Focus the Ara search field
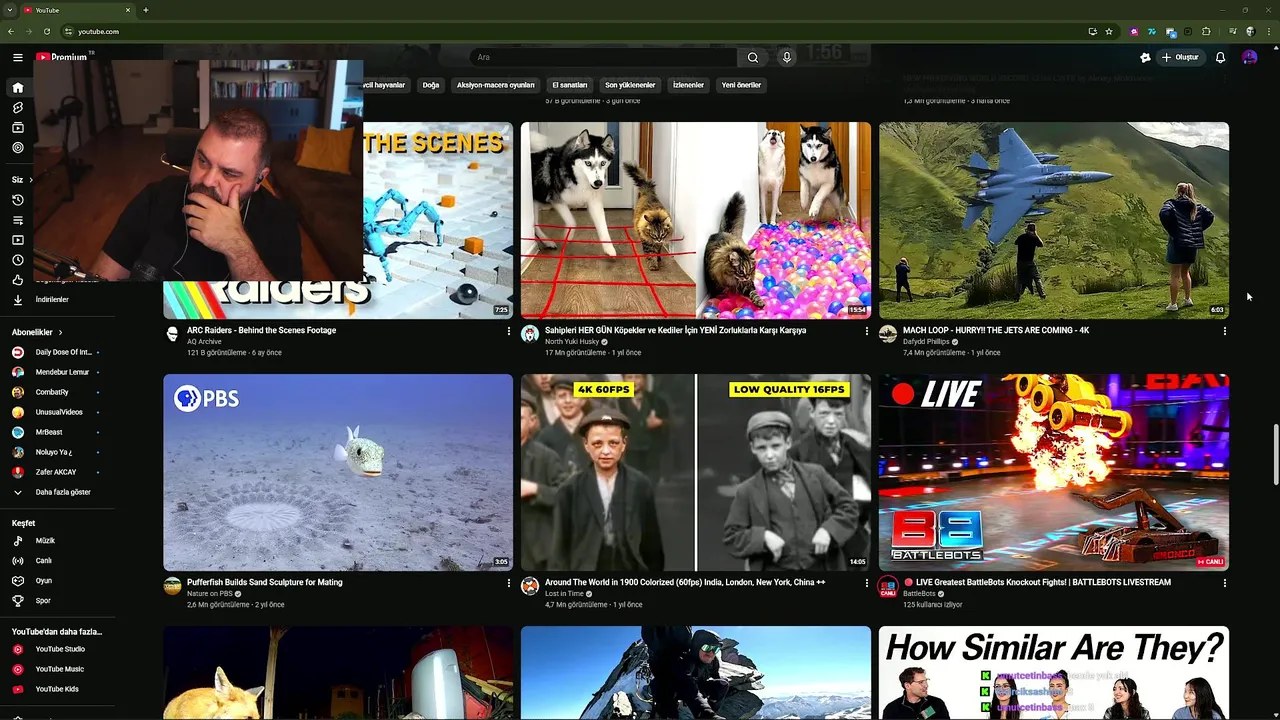Screen dimensions: 1280x720 [602, 58]
